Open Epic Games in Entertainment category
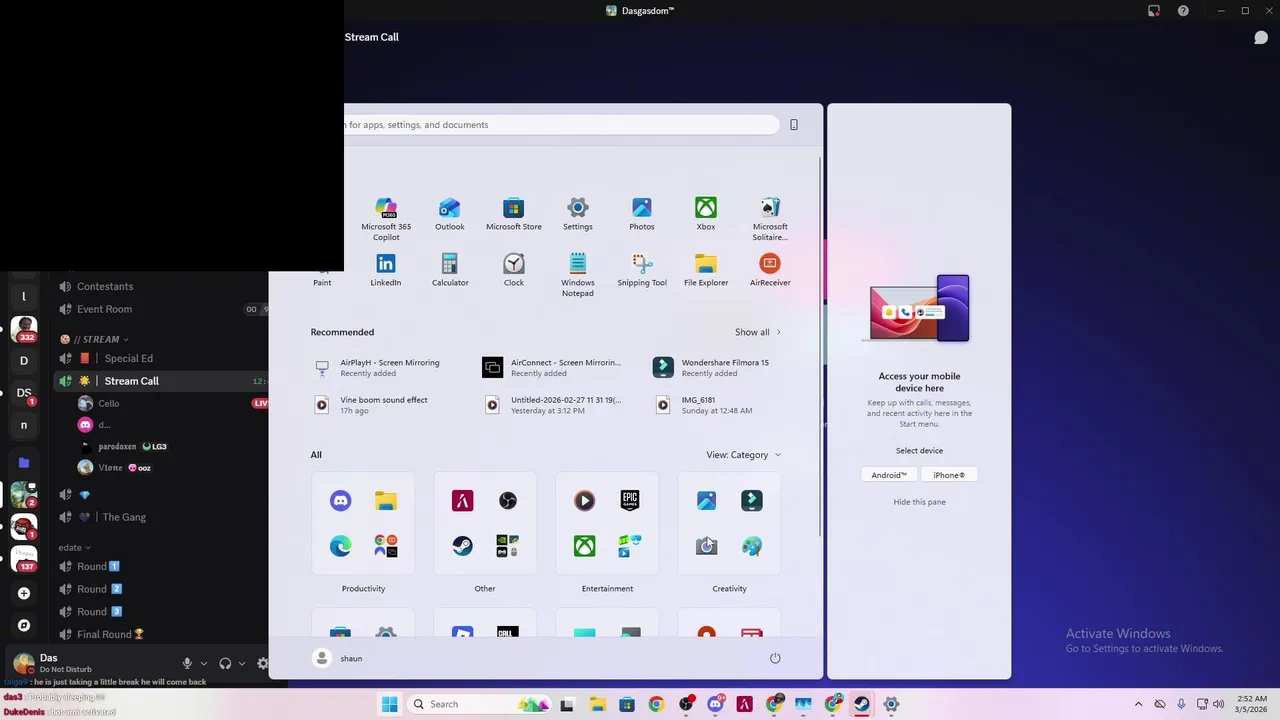 tap(630, 500)
